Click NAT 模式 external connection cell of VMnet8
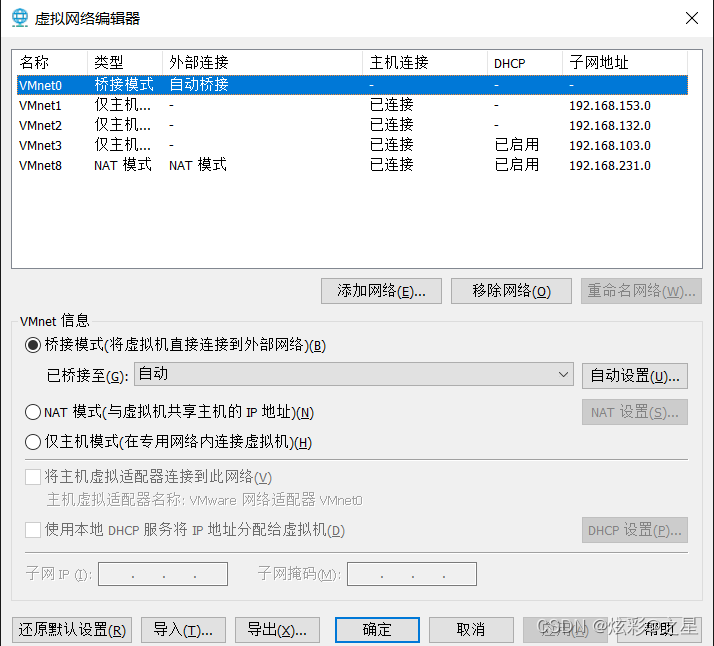 click(x=198, y=165)
